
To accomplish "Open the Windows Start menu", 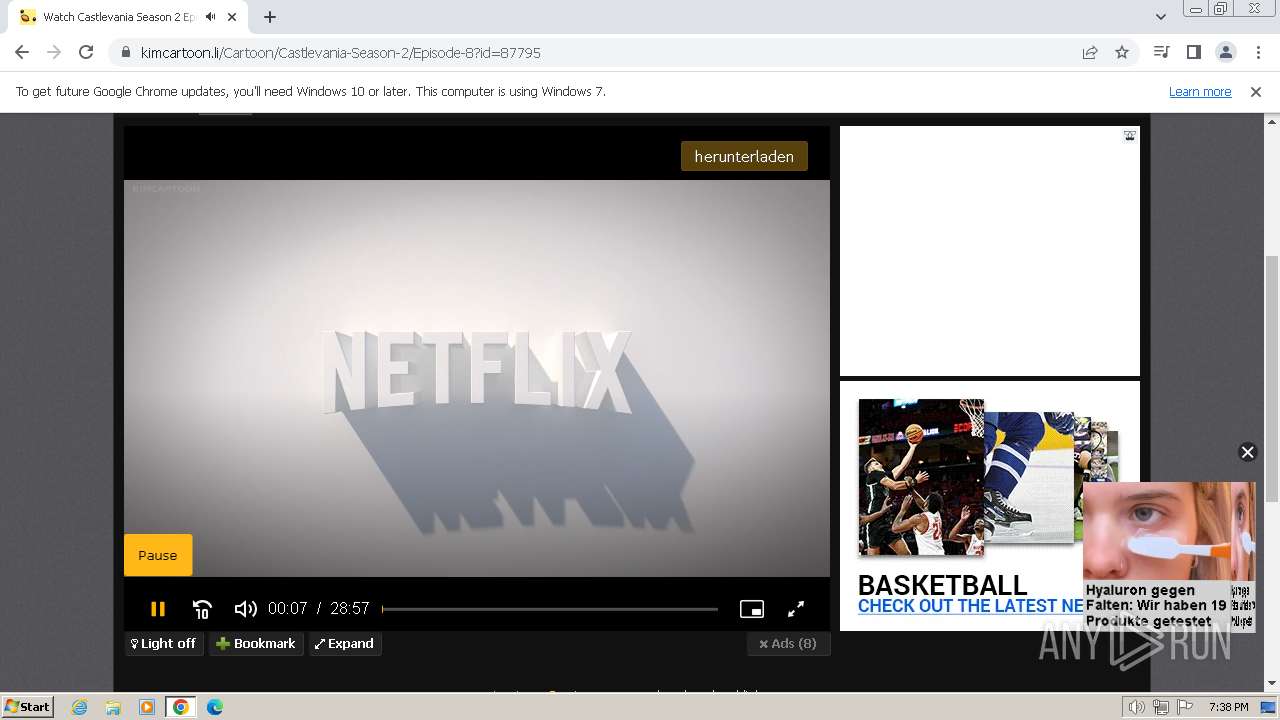I will 27,706.
